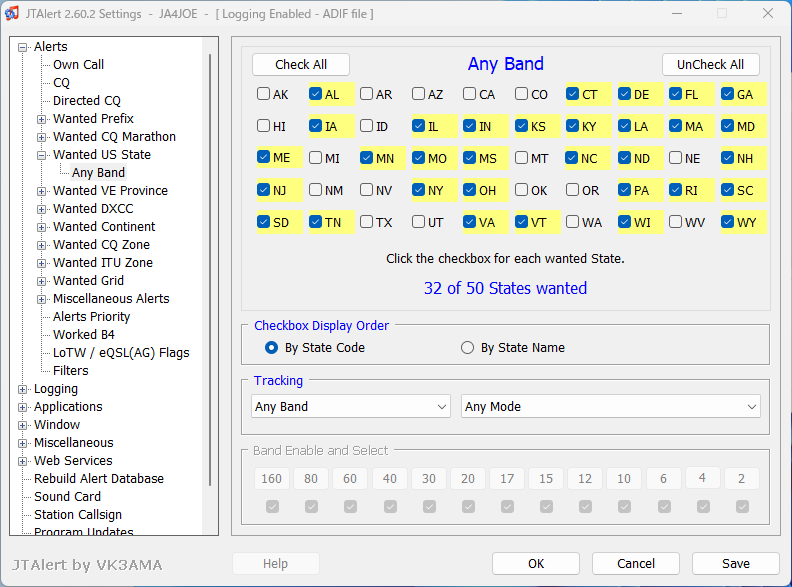Select By State Name radio button
This screenshot has height=587, width=792.
tap(467, 348)
